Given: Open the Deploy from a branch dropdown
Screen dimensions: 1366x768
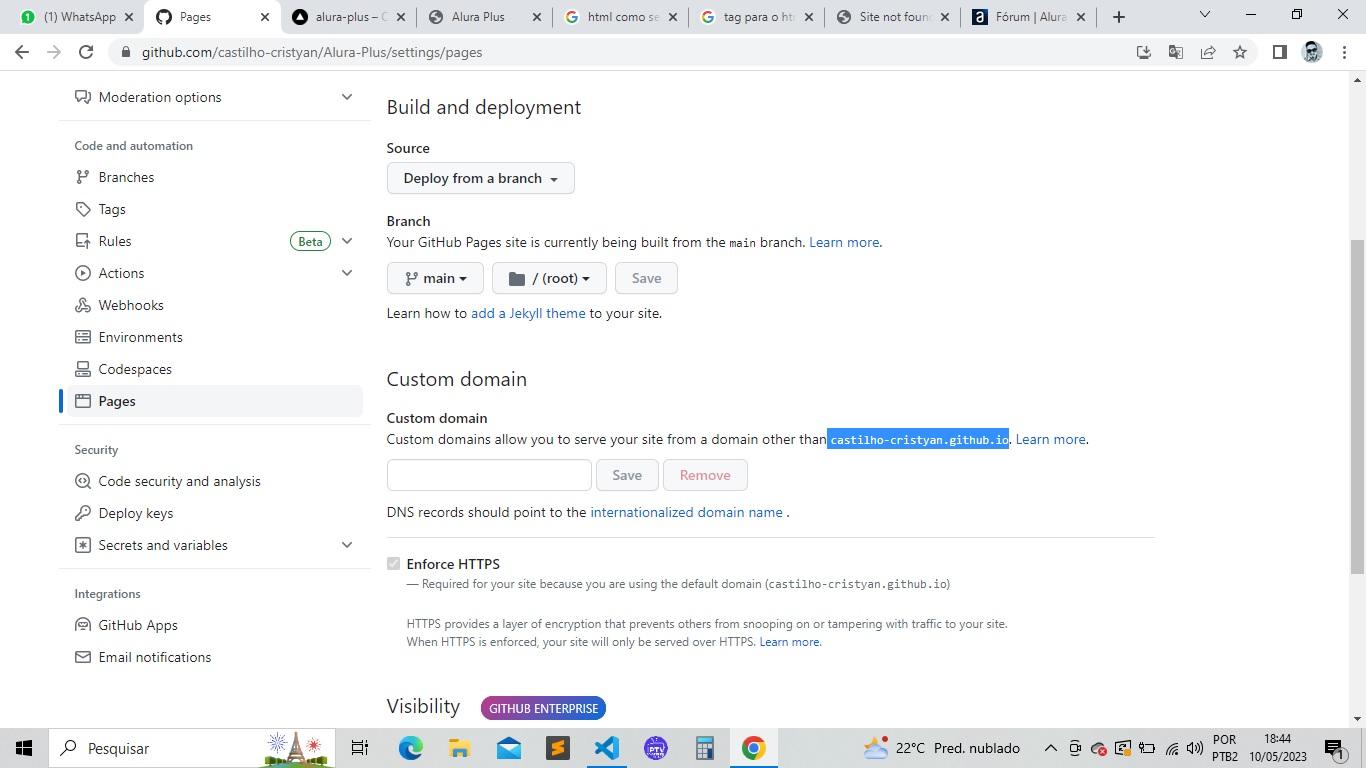Looking at the screenshot, I should click(481, 178).
